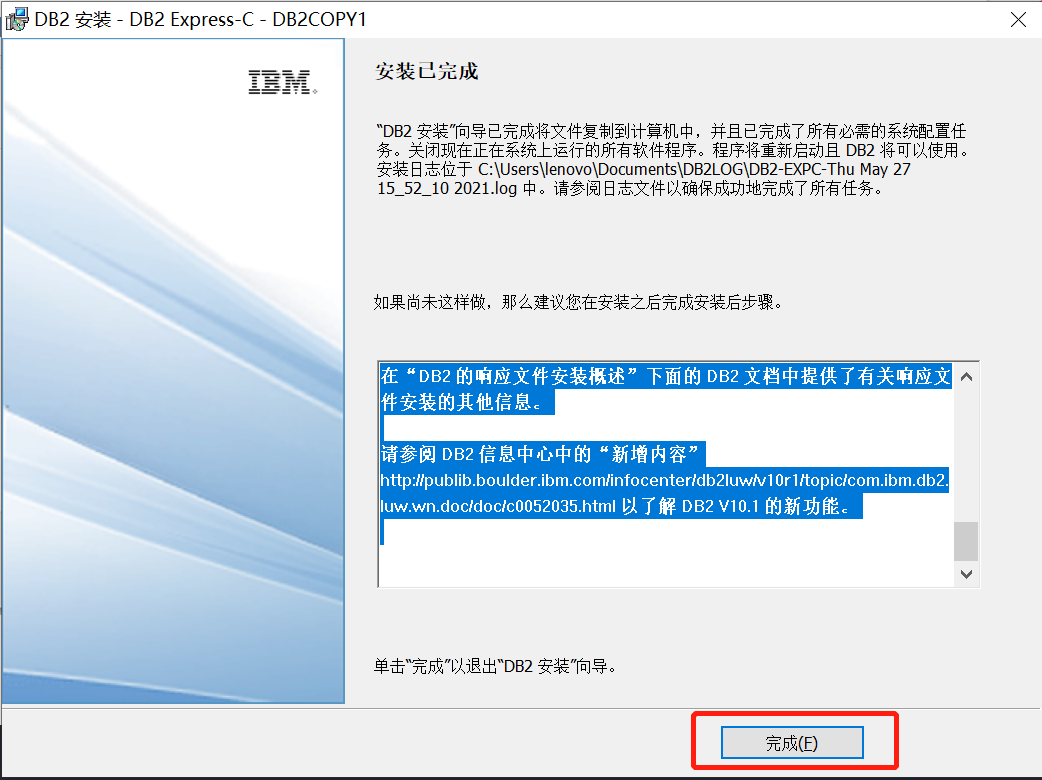Close the DB2 安装 wizard window
The height and width of the screenshot is (780, 1042).
coord(1018,18)
